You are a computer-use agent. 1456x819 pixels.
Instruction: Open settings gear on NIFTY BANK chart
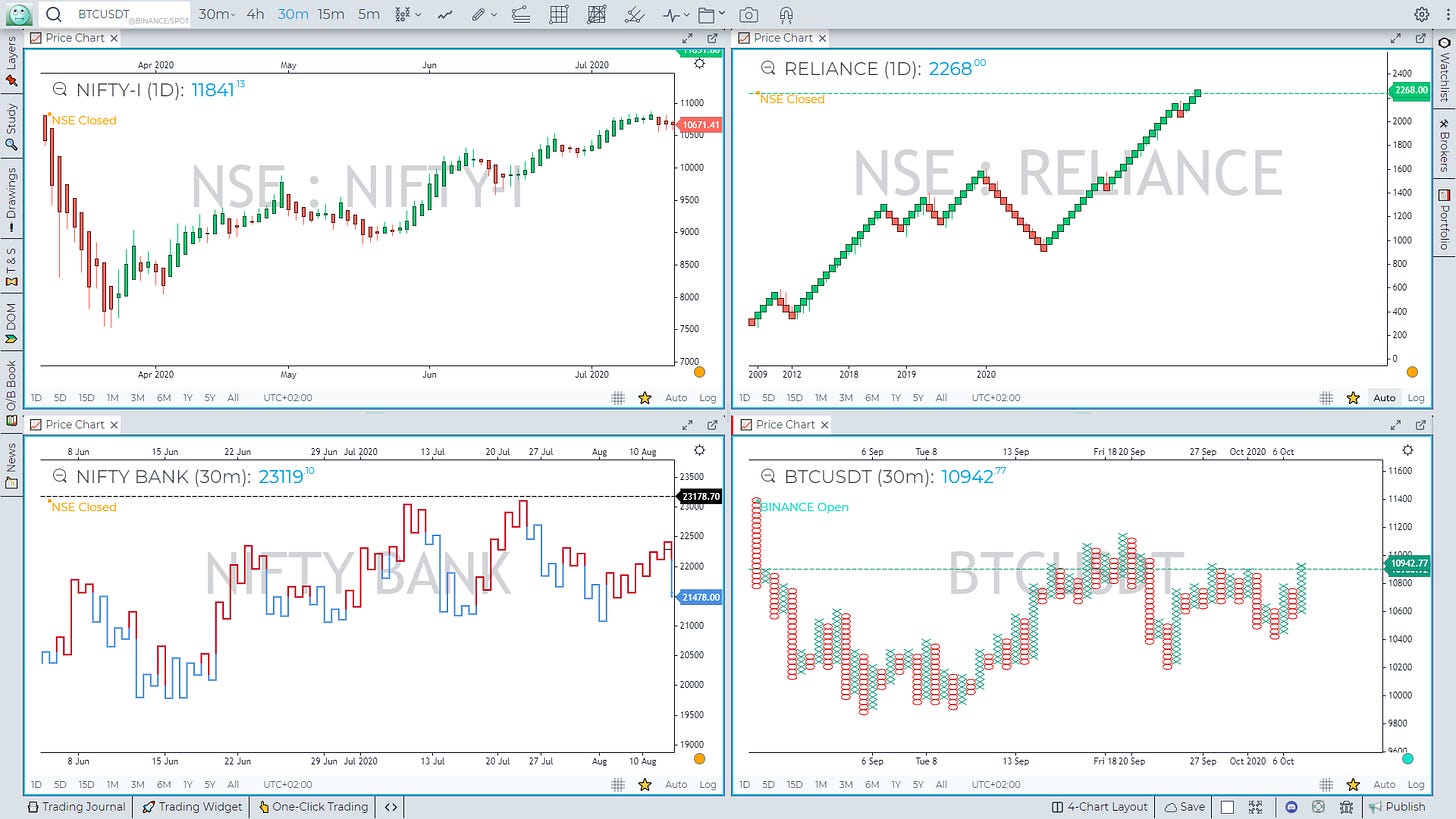pos(699,450)
